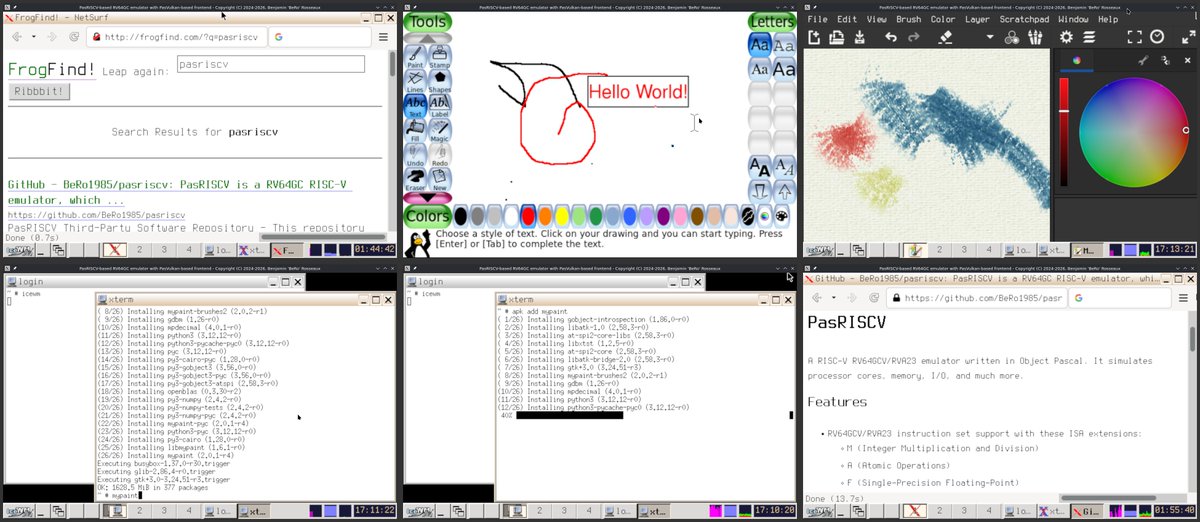Click MyPaint new canvas icon
The image size is (1200, 522).
point(814,37)
